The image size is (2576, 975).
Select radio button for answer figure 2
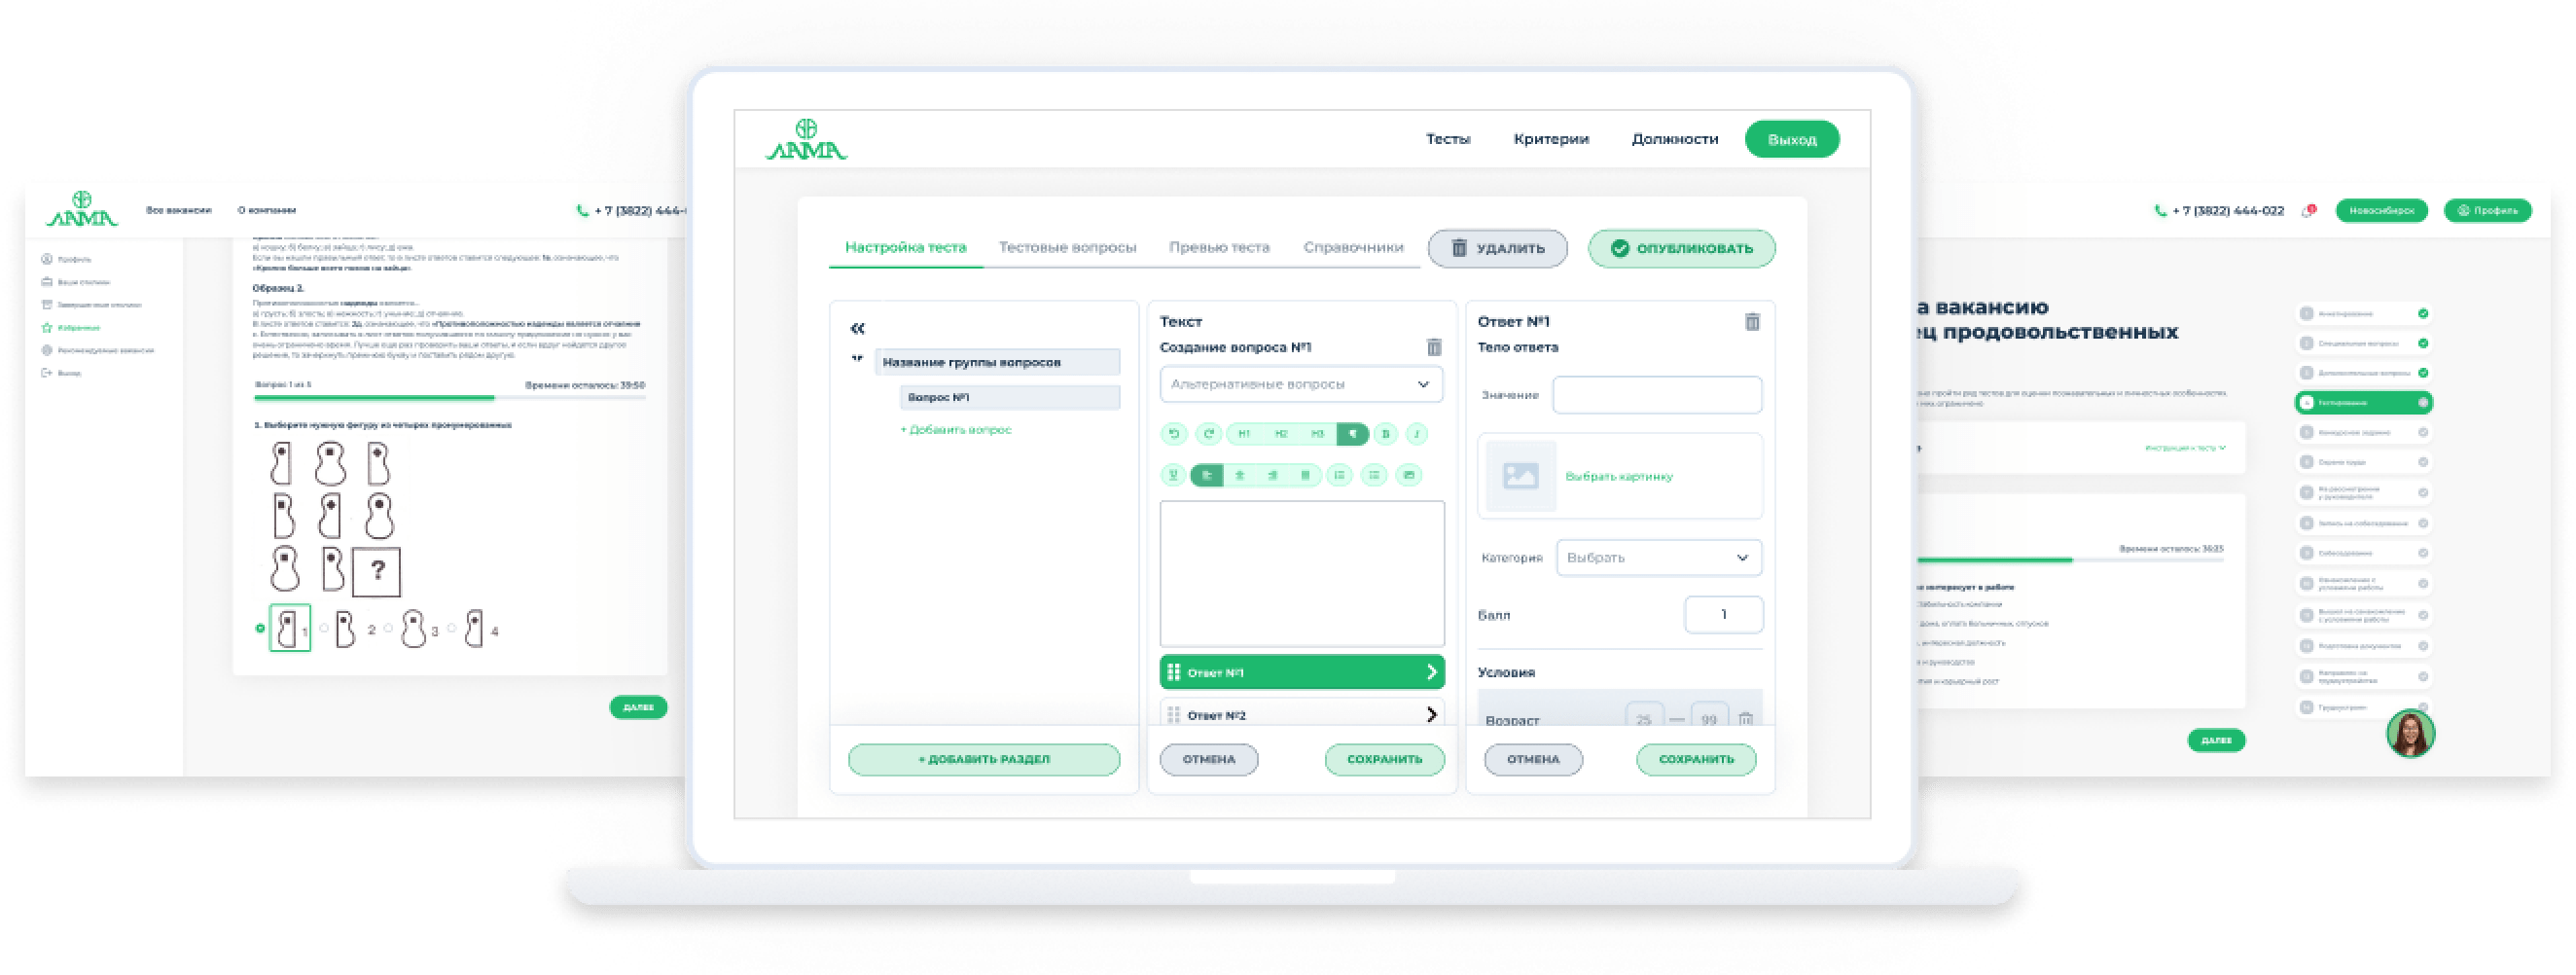(x=324, y=628)
